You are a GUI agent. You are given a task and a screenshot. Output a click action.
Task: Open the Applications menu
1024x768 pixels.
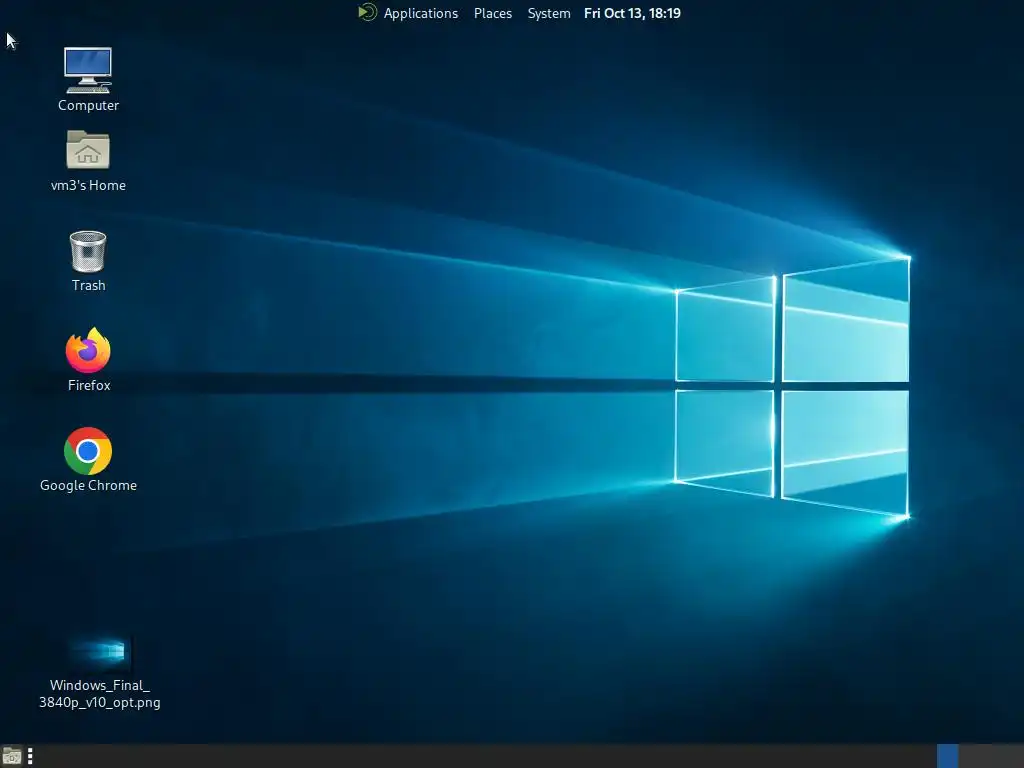coord(421,13)
